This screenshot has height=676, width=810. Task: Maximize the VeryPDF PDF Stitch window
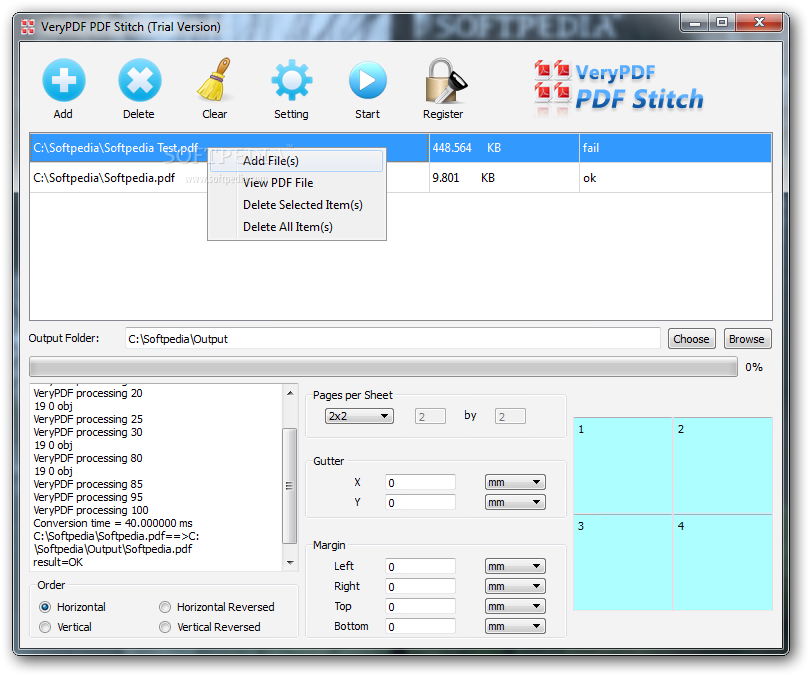click(x=722, y=23)
